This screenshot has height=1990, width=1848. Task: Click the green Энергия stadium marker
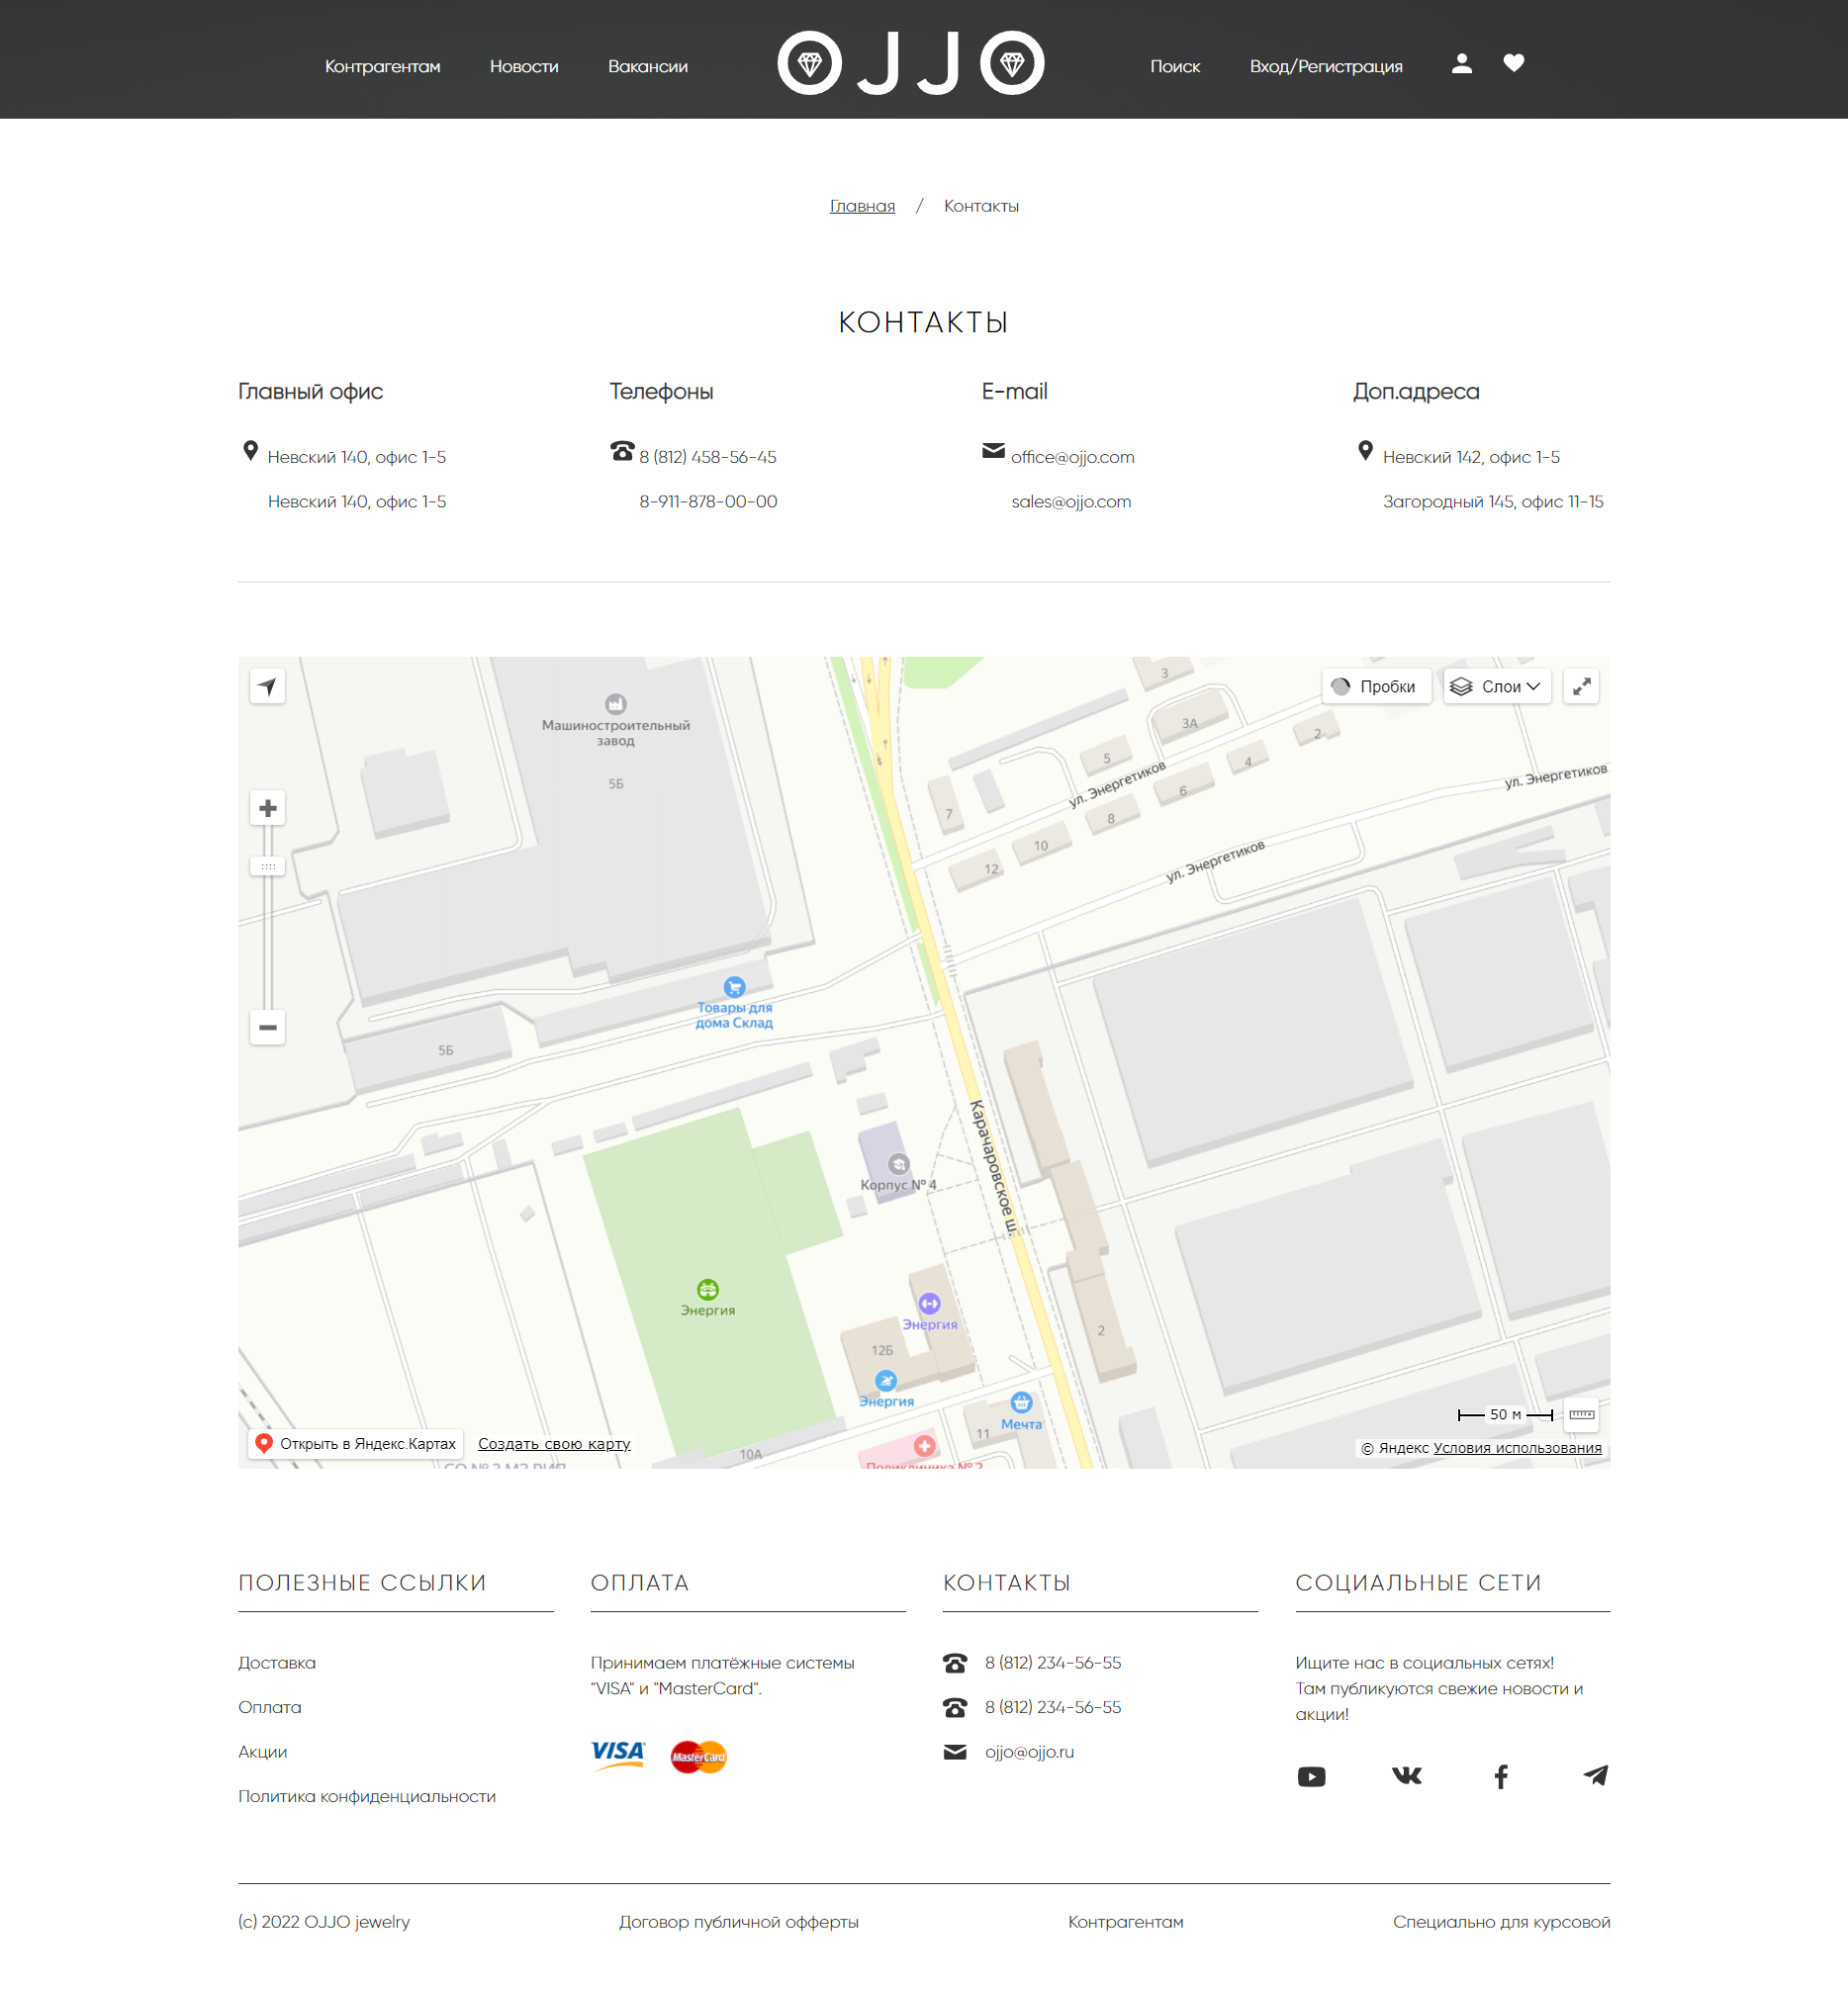(x=707, y=1289)
